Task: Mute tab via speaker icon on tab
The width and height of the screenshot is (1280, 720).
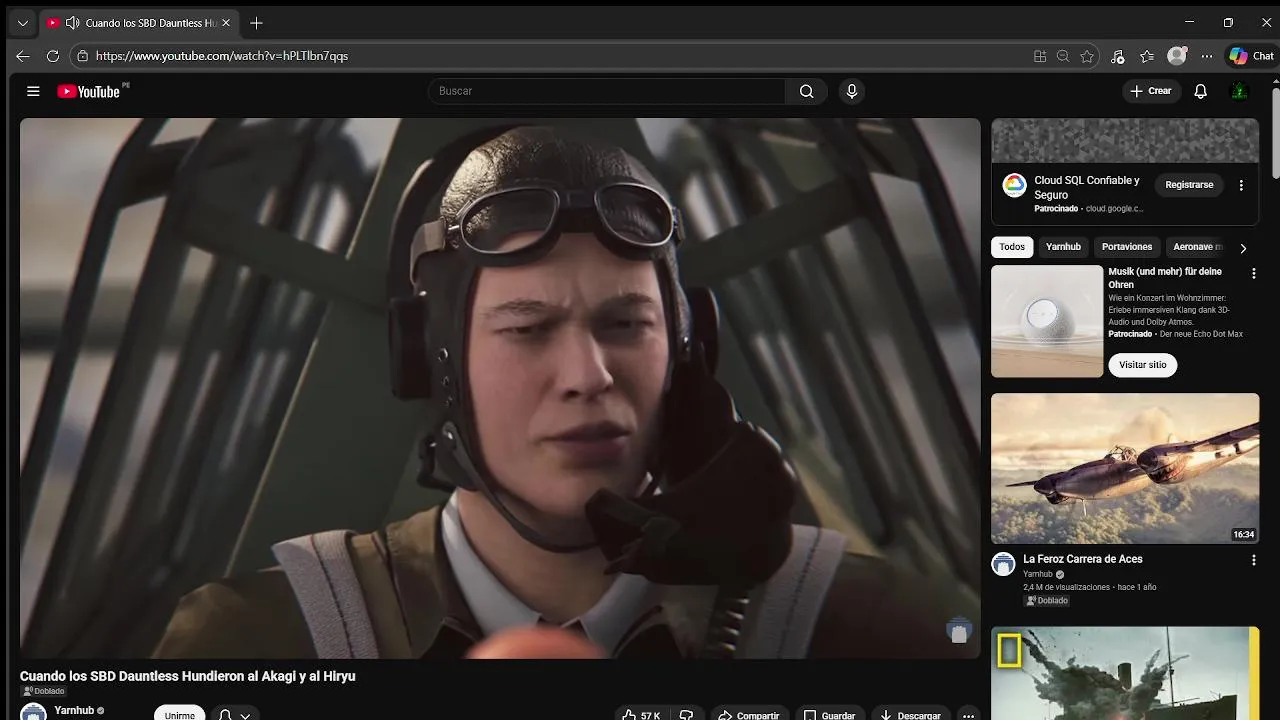Action: coord(72,23)
